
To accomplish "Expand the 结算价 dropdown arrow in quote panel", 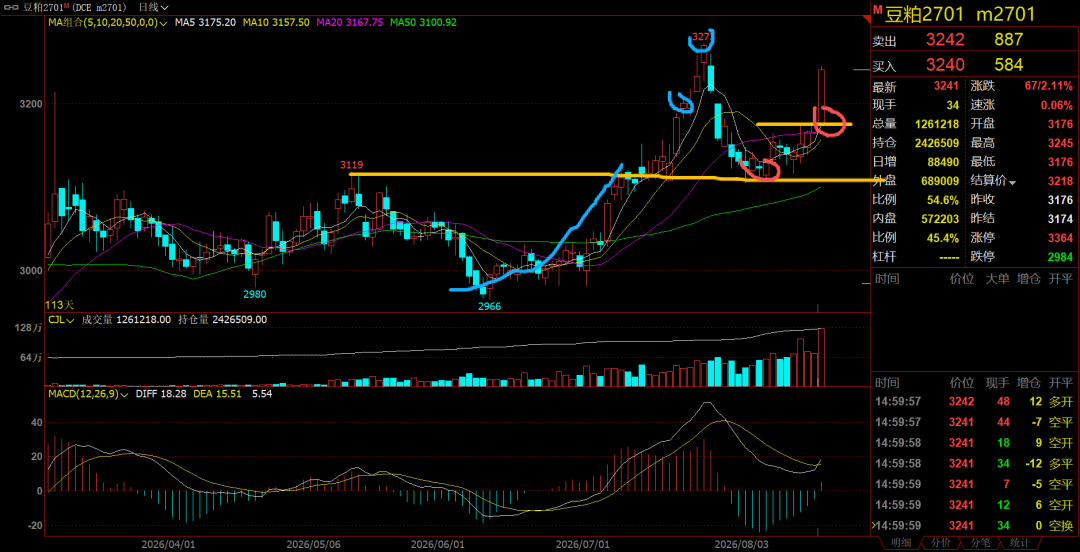I will tap(1012, 182).
